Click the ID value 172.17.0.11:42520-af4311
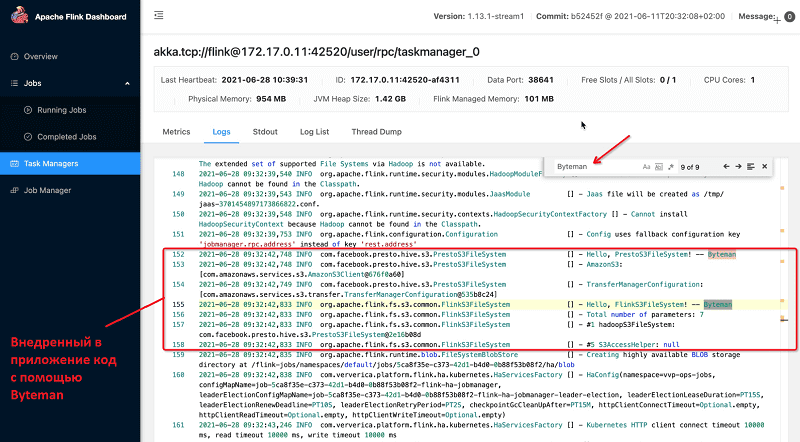This screenshot has height=442, width=800. 405,80
